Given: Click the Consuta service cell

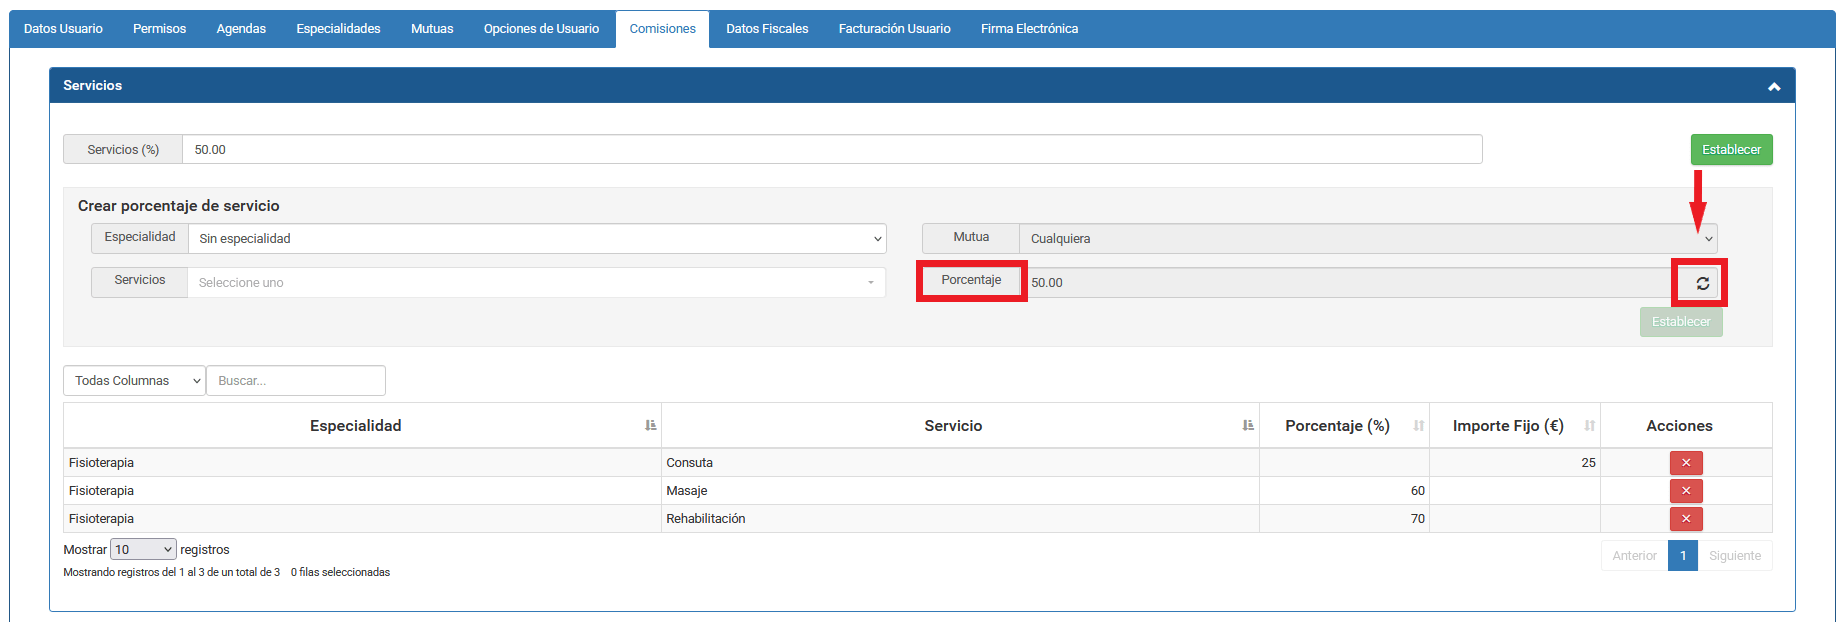Looking at the screenshot, I should point(960,463).
